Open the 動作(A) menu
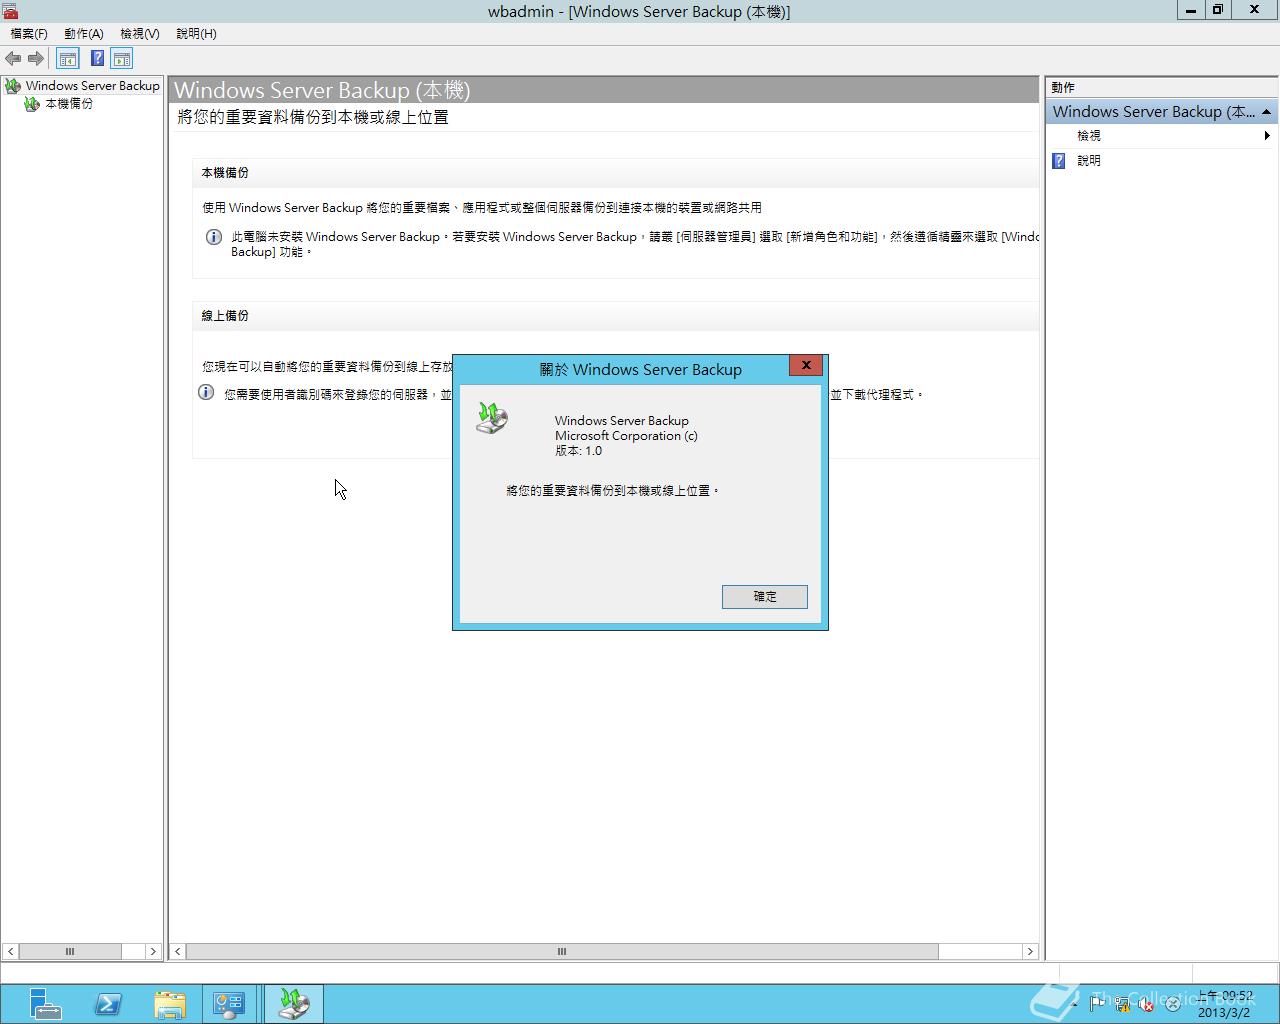This screenshot has width=1280, height=1024. tap(84, 34)
